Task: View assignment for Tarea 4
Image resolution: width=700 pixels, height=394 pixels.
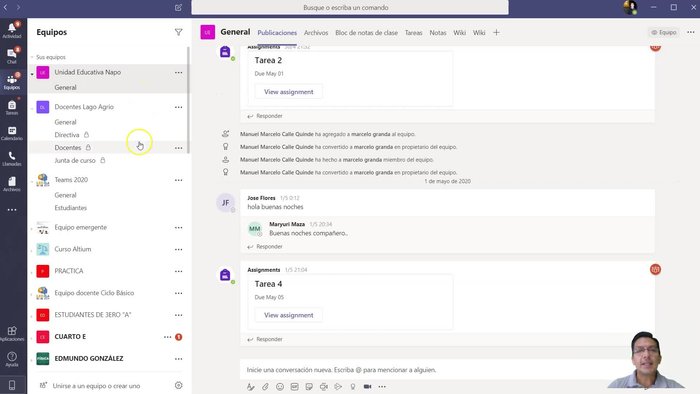Action: [x=288, y=315]
